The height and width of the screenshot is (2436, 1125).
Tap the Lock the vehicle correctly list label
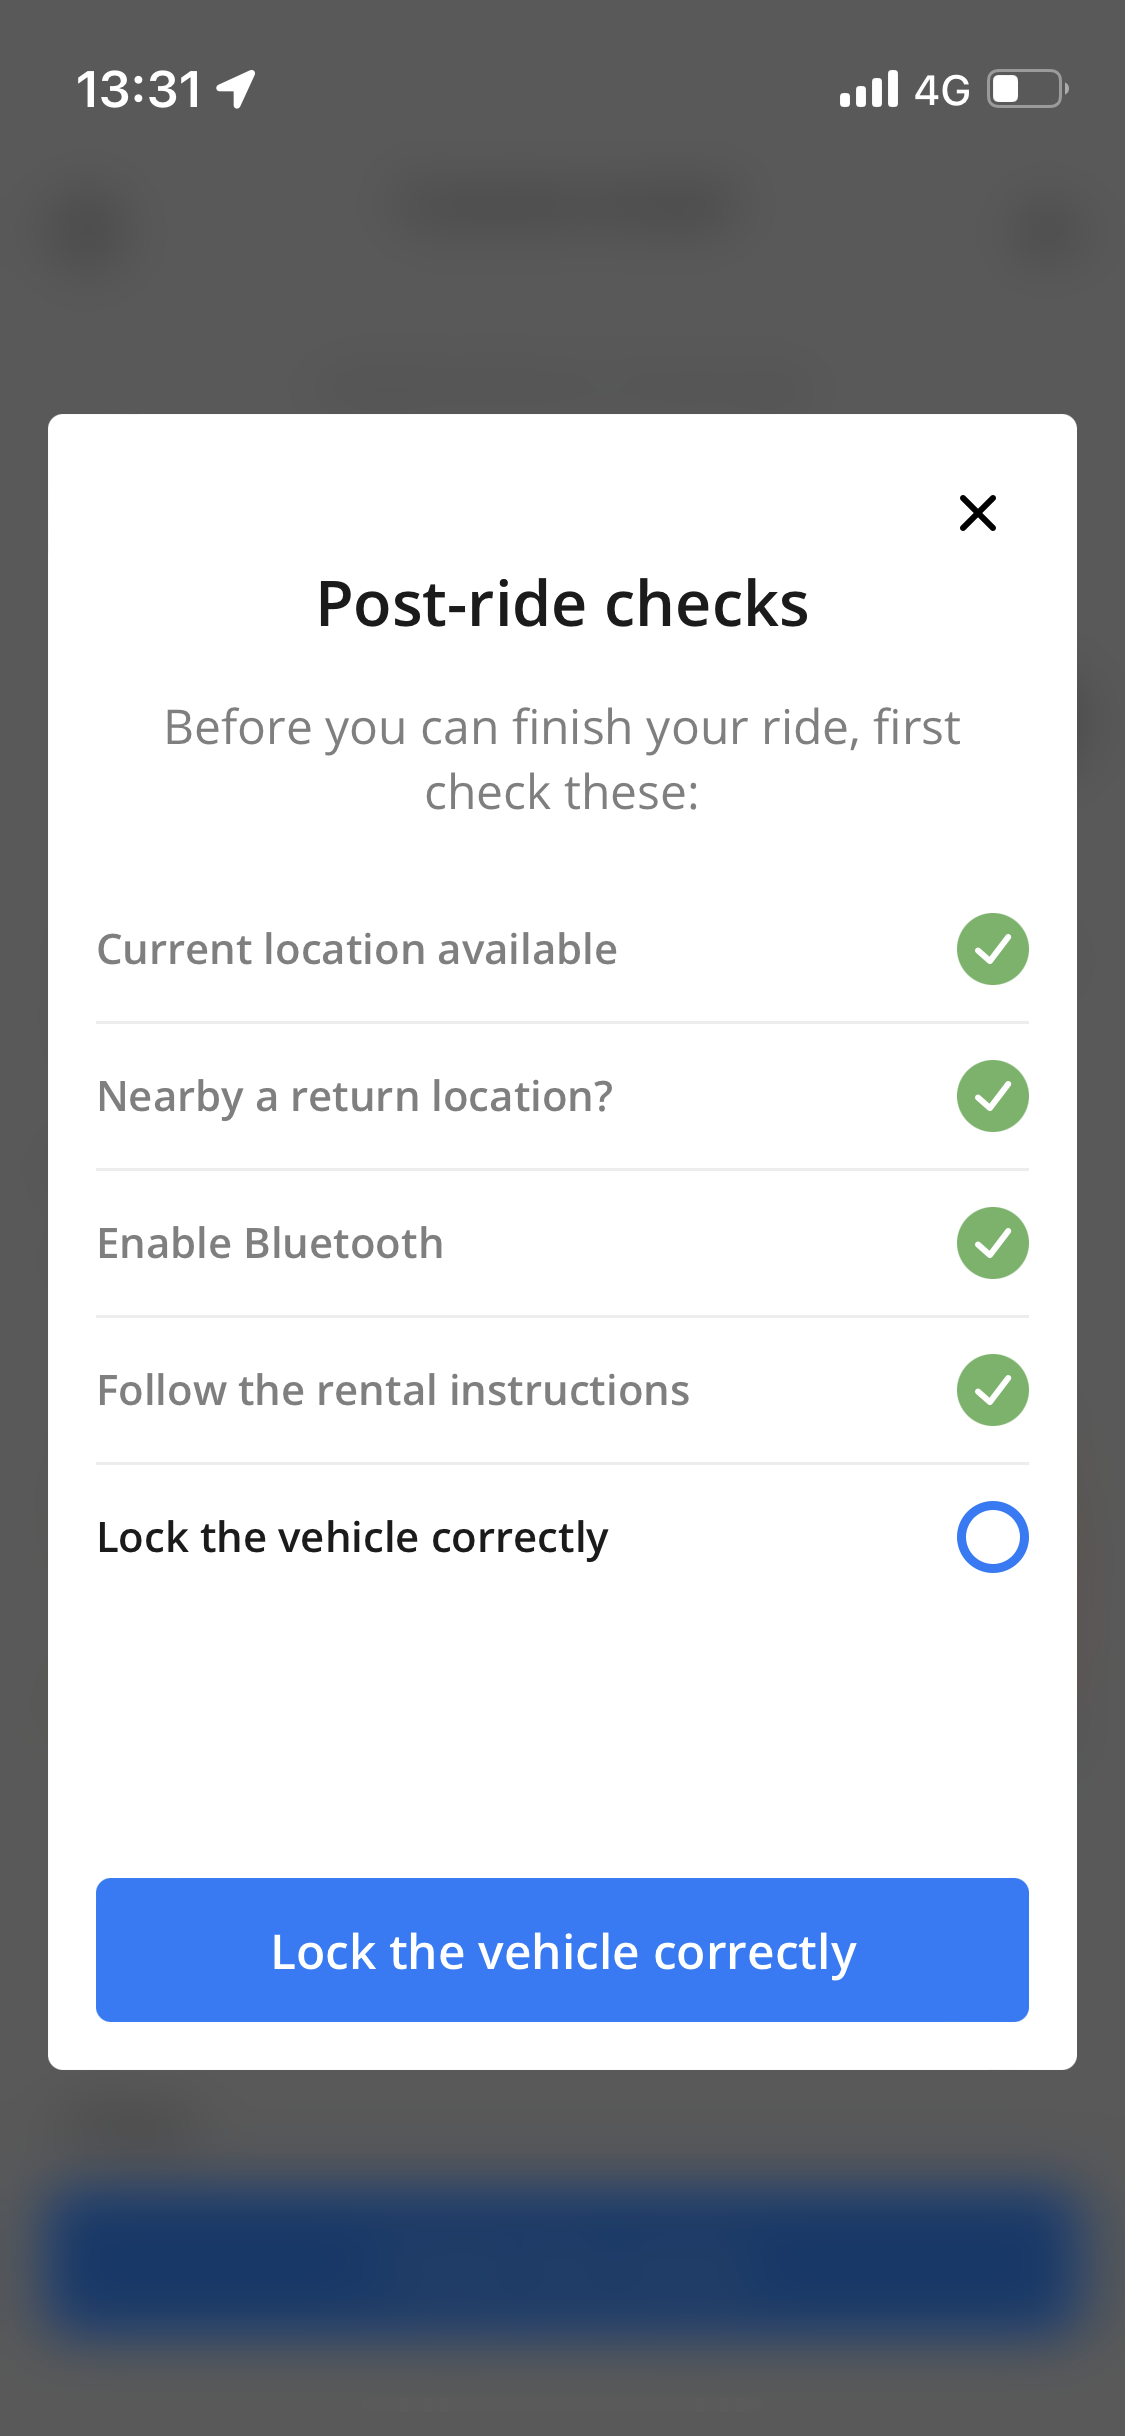tap(353, 1538)
